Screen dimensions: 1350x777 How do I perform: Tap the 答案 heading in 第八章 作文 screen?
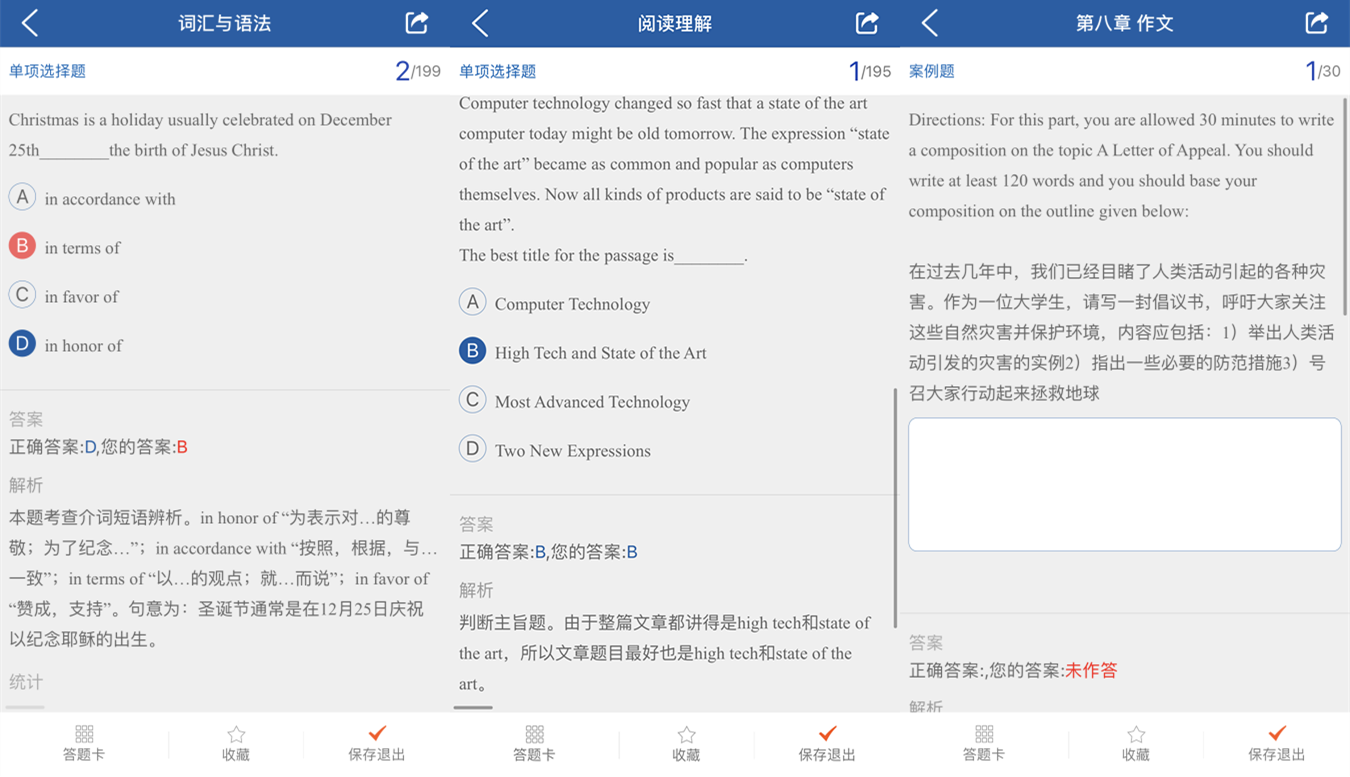926,643
